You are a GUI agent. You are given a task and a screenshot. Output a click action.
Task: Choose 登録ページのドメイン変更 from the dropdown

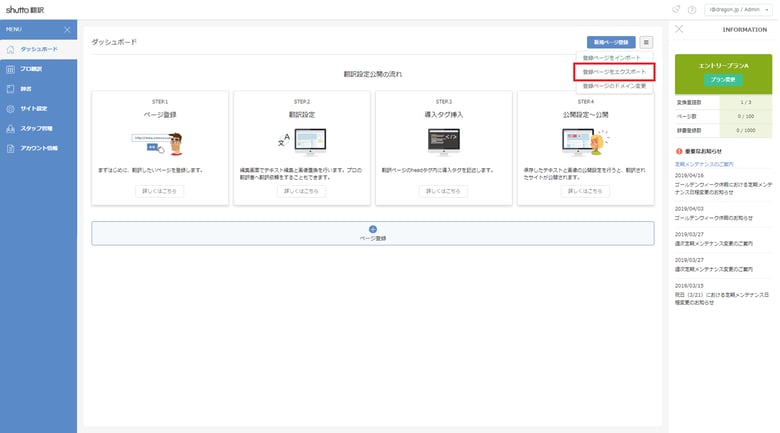(x=614, y=86)
